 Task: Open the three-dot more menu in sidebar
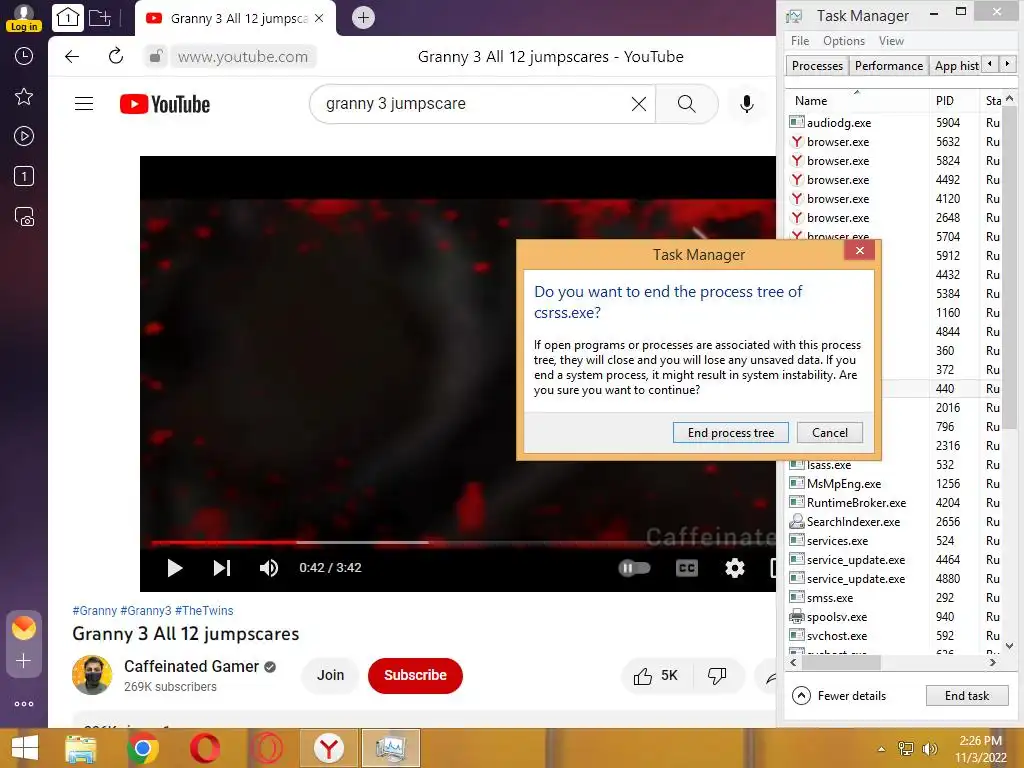24,704
